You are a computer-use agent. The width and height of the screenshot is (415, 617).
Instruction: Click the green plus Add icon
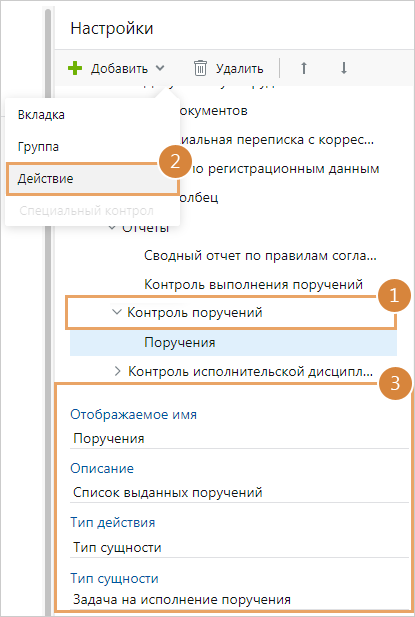75,68
